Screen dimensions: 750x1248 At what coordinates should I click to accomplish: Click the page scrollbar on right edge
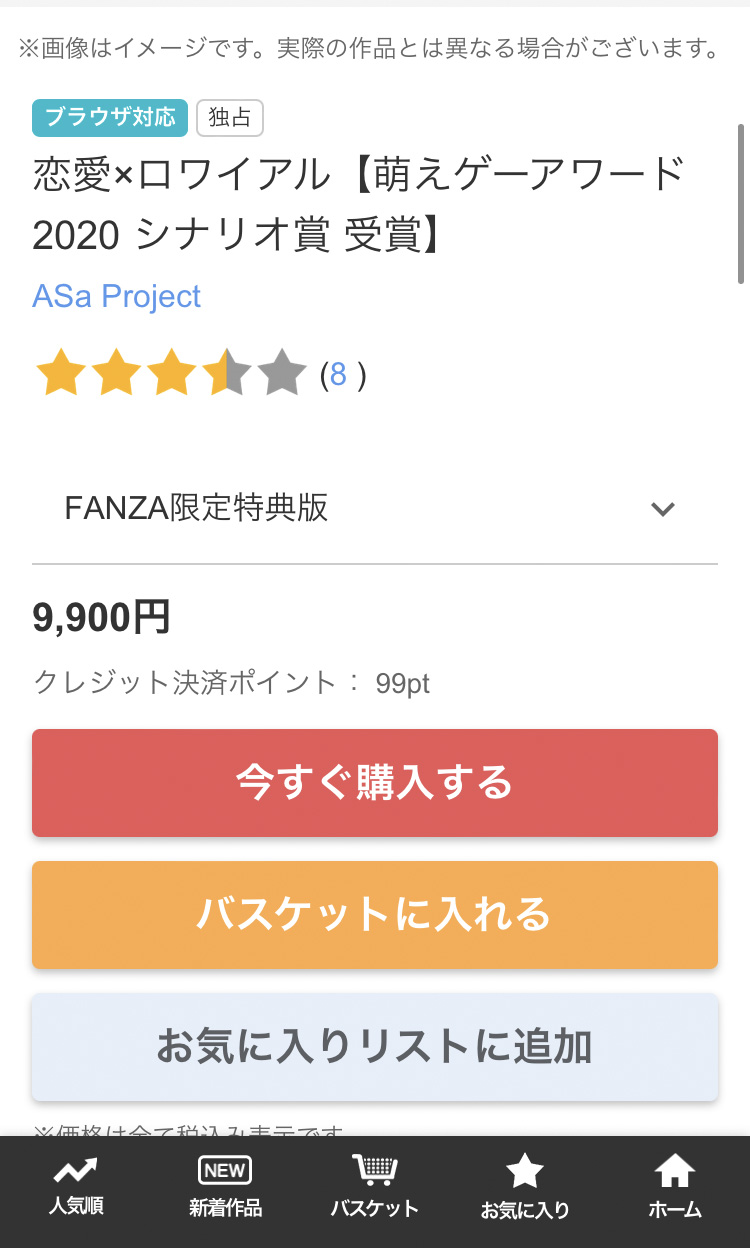click(x=741, y=204)
